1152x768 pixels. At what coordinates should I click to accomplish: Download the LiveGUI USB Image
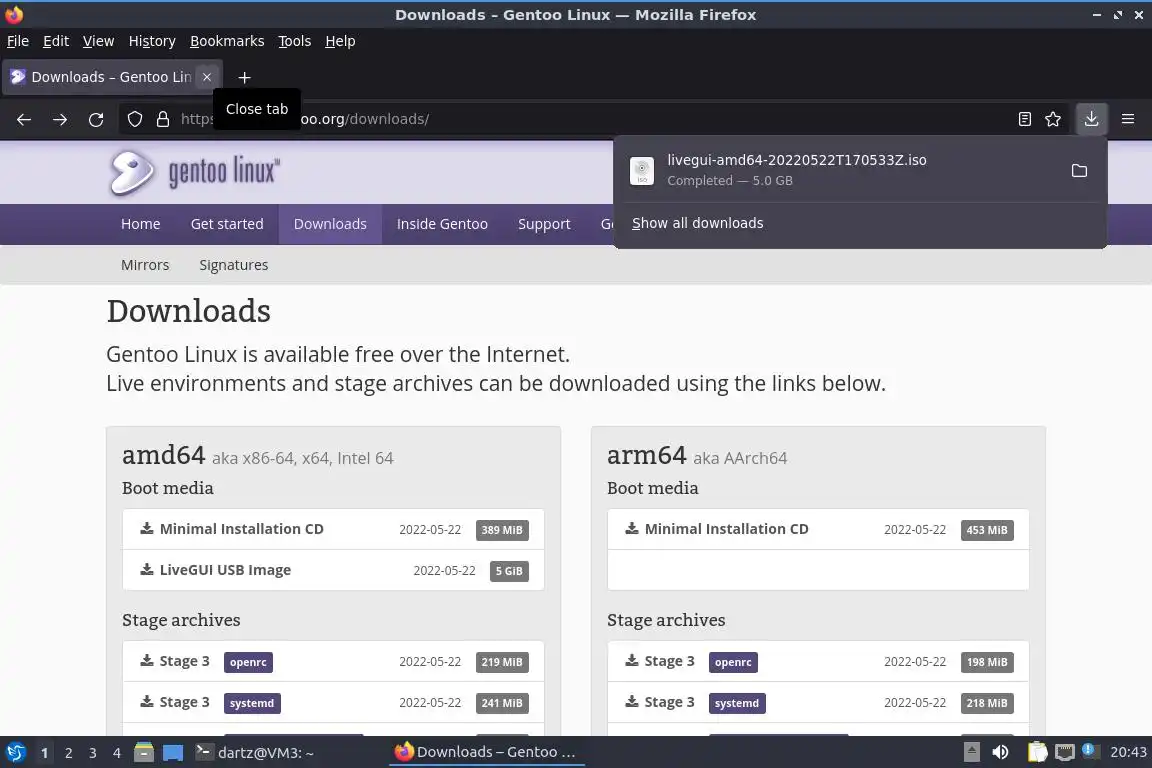[x=334, y=570]
